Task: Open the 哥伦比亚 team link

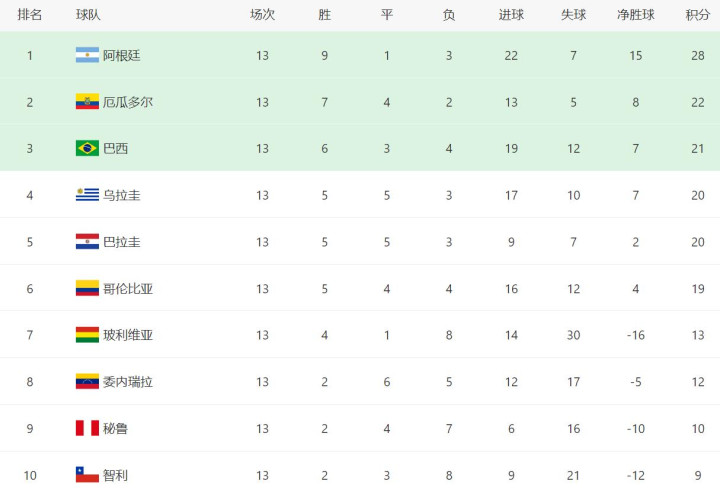Action: click(x=128, y=288)
